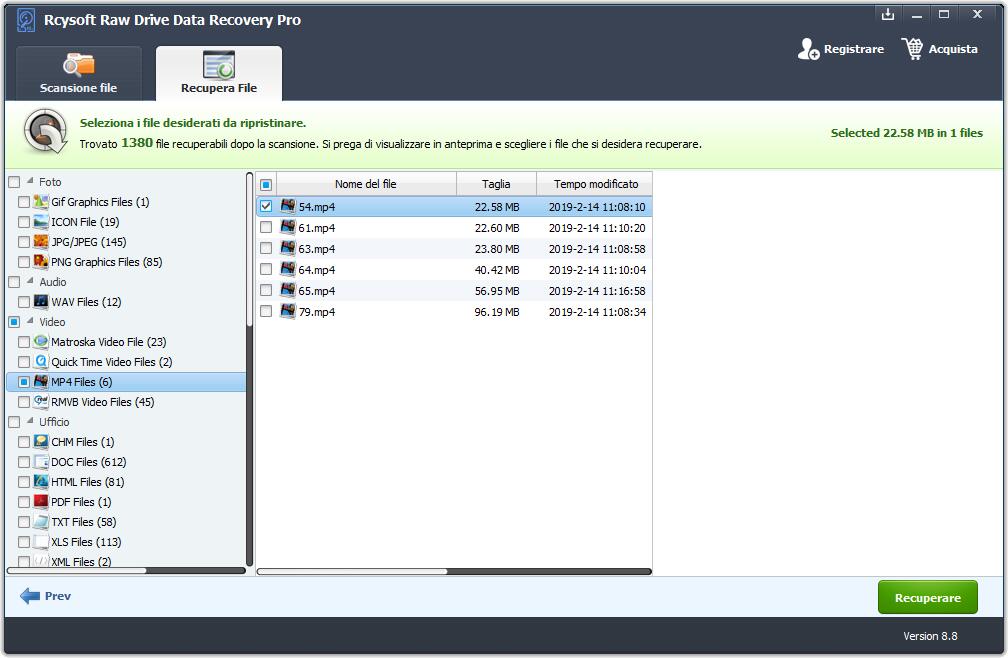Click the download icon in title bar

click(x=887, y=14)
